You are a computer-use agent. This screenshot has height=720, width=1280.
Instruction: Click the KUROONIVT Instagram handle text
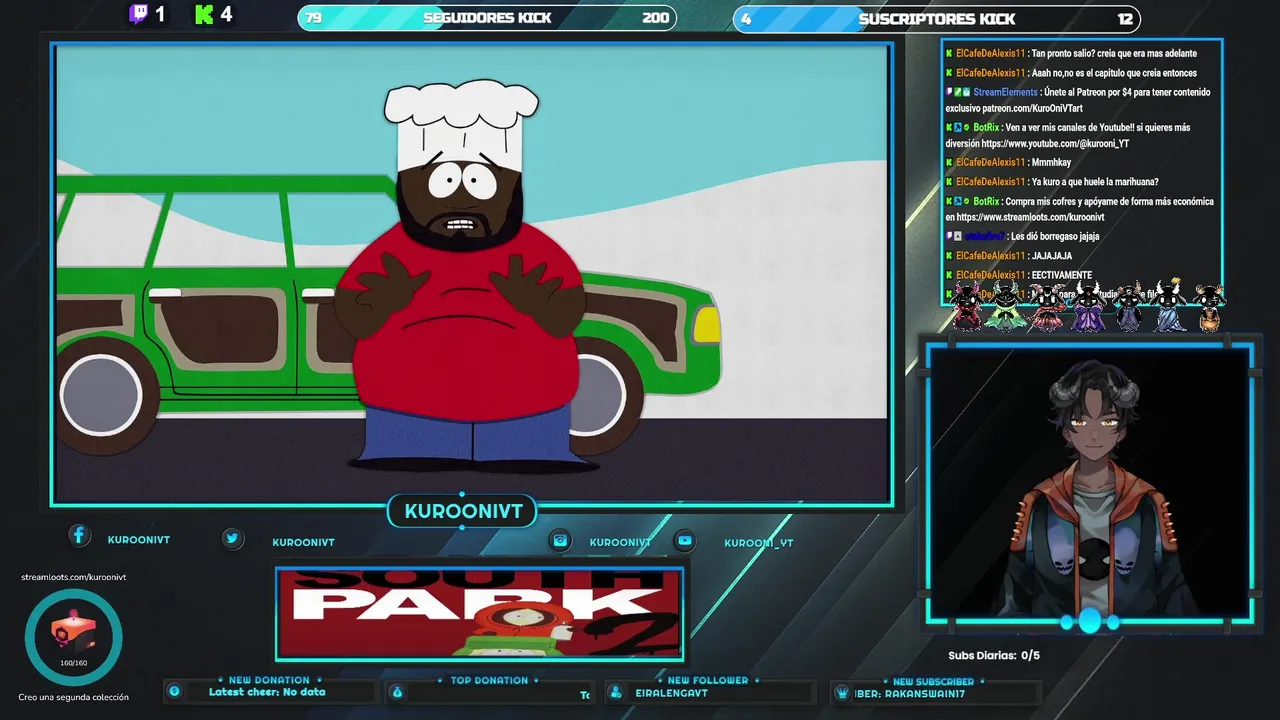[x=620, y=542]
